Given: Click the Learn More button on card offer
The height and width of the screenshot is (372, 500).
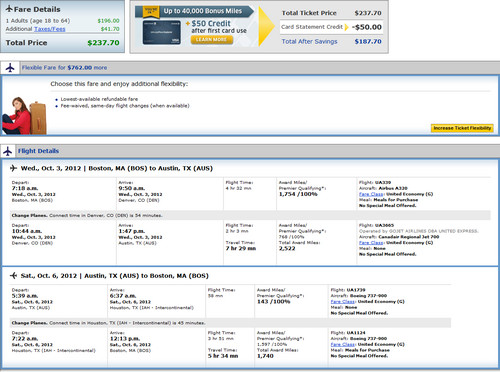Looking at the screenshot, I should pos(211,40).
